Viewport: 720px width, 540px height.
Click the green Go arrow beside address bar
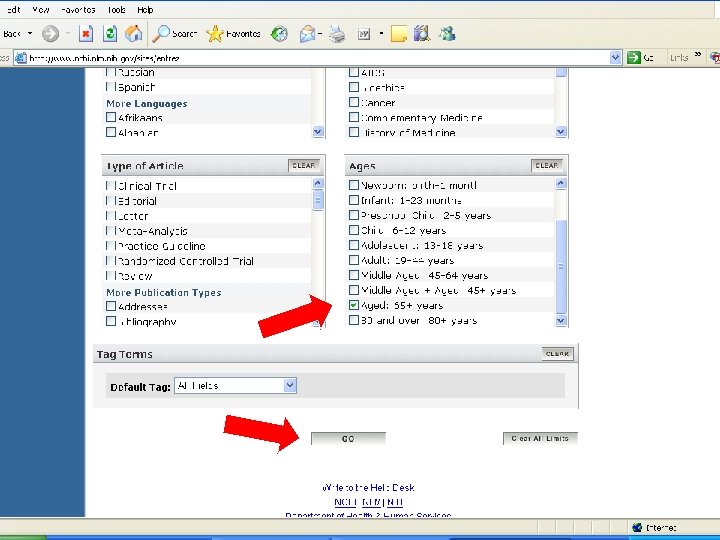[634, 57]
